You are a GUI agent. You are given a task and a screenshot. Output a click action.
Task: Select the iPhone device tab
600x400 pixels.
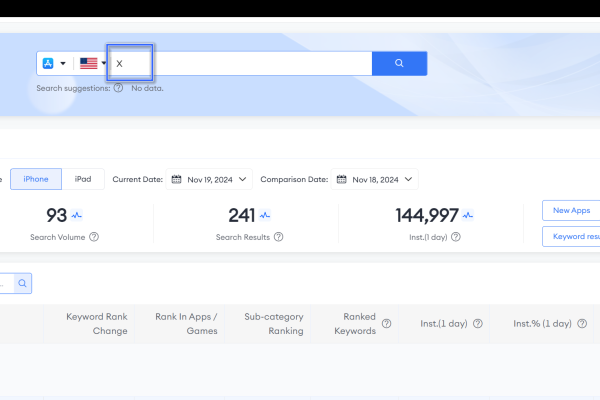tap(36, 179)
